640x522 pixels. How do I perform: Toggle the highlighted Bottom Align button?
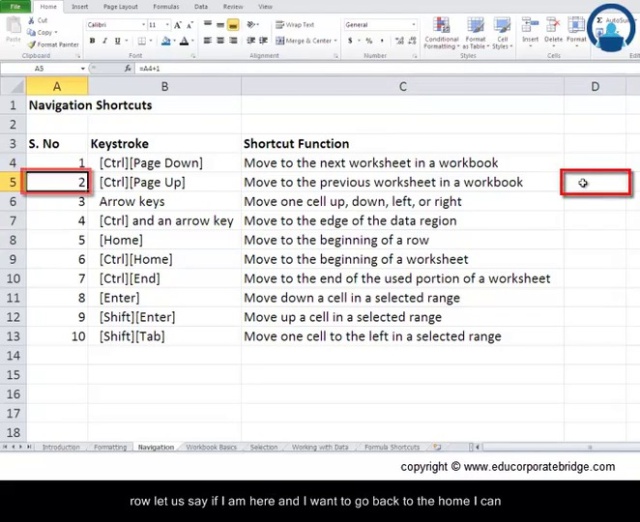pyautogui.click(x=233, y=25)
